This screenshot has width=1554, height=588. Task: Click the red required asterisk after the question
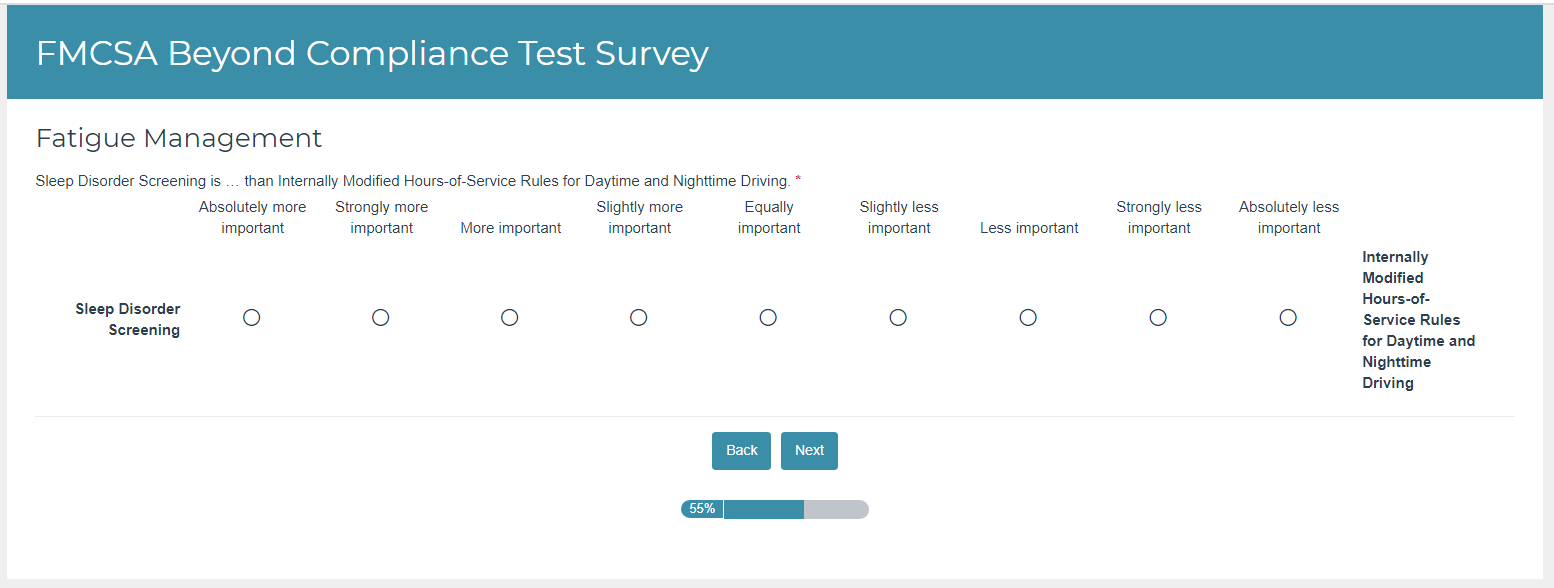[798, 181]
